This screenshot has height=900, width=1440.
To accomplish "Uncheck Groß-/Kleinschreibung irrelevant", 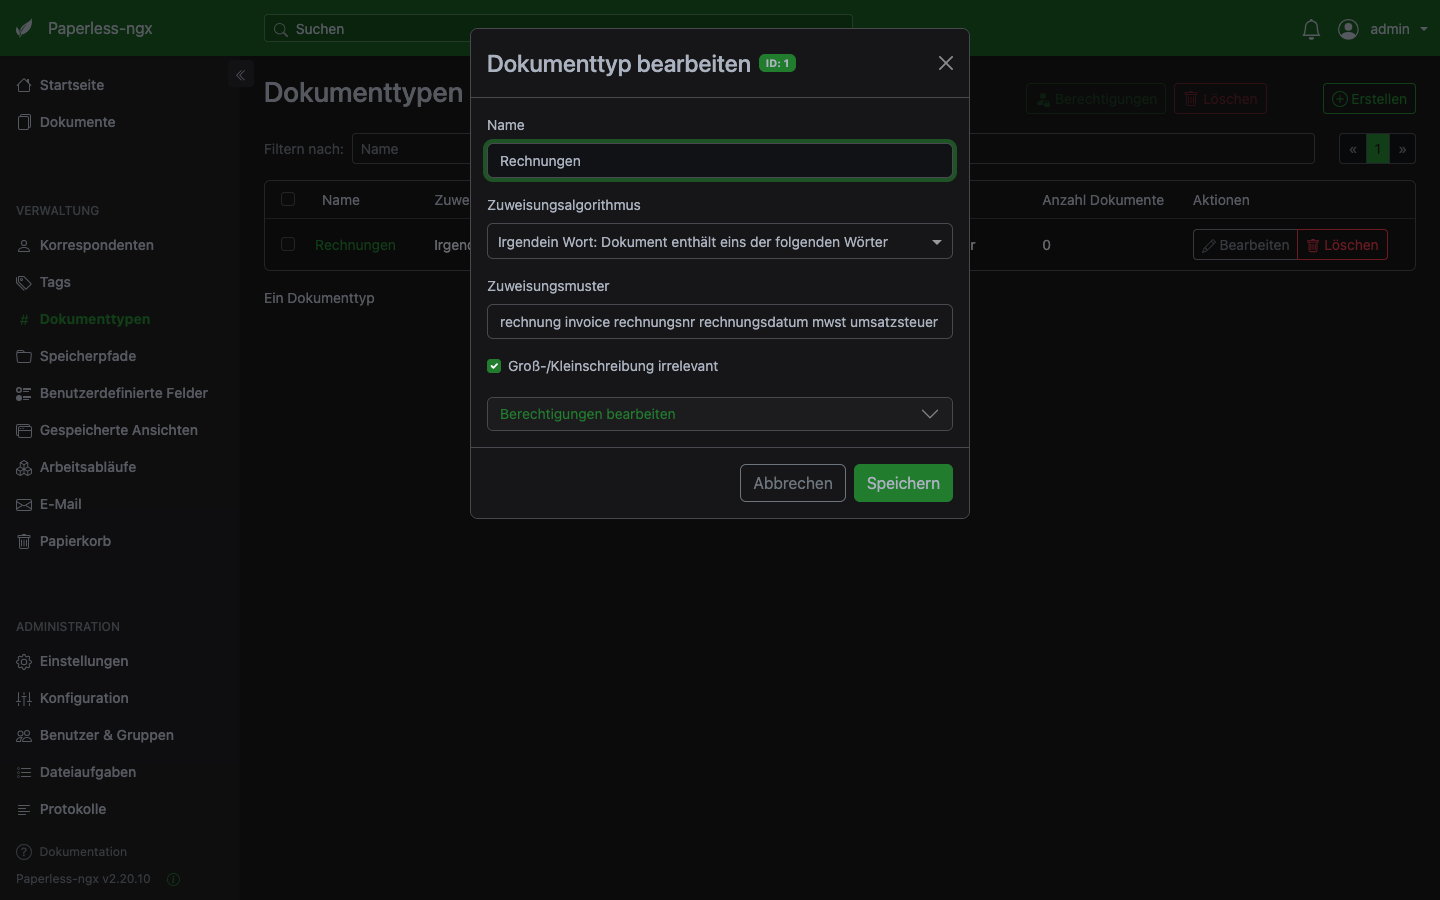I will pos(494,366).
